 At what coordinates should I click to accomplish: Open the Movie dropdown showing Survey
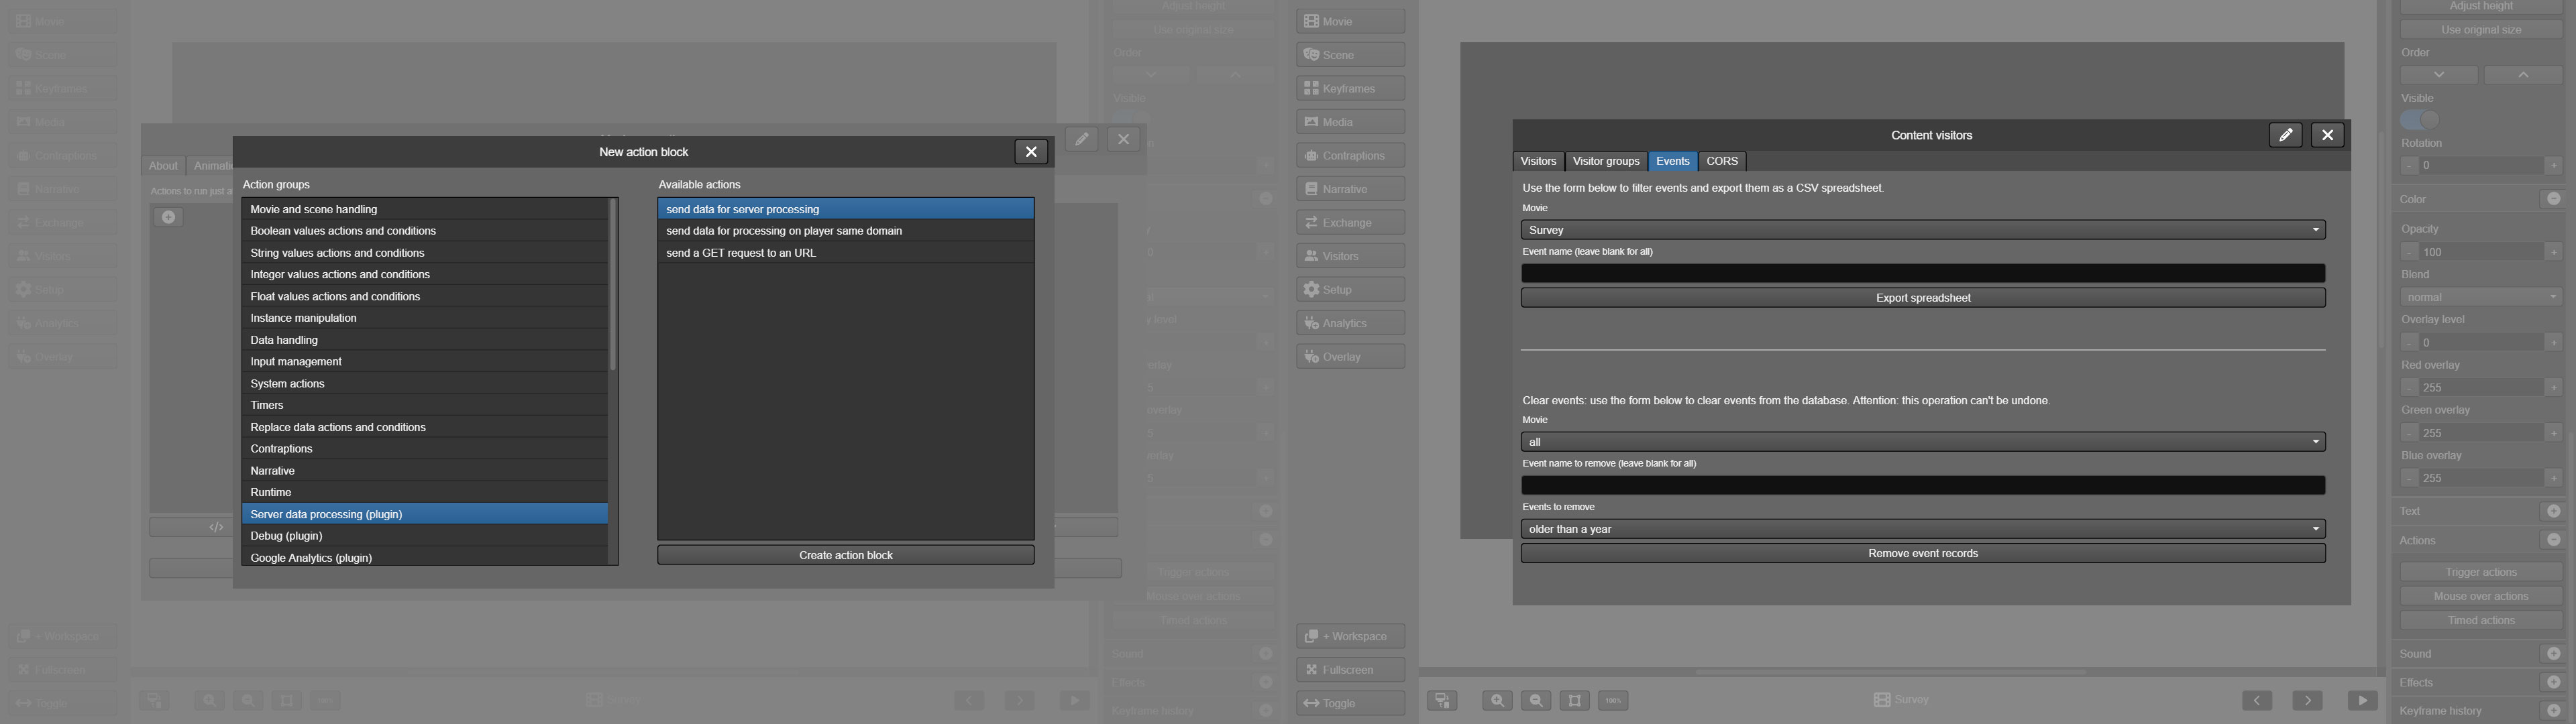(1922, 230)
